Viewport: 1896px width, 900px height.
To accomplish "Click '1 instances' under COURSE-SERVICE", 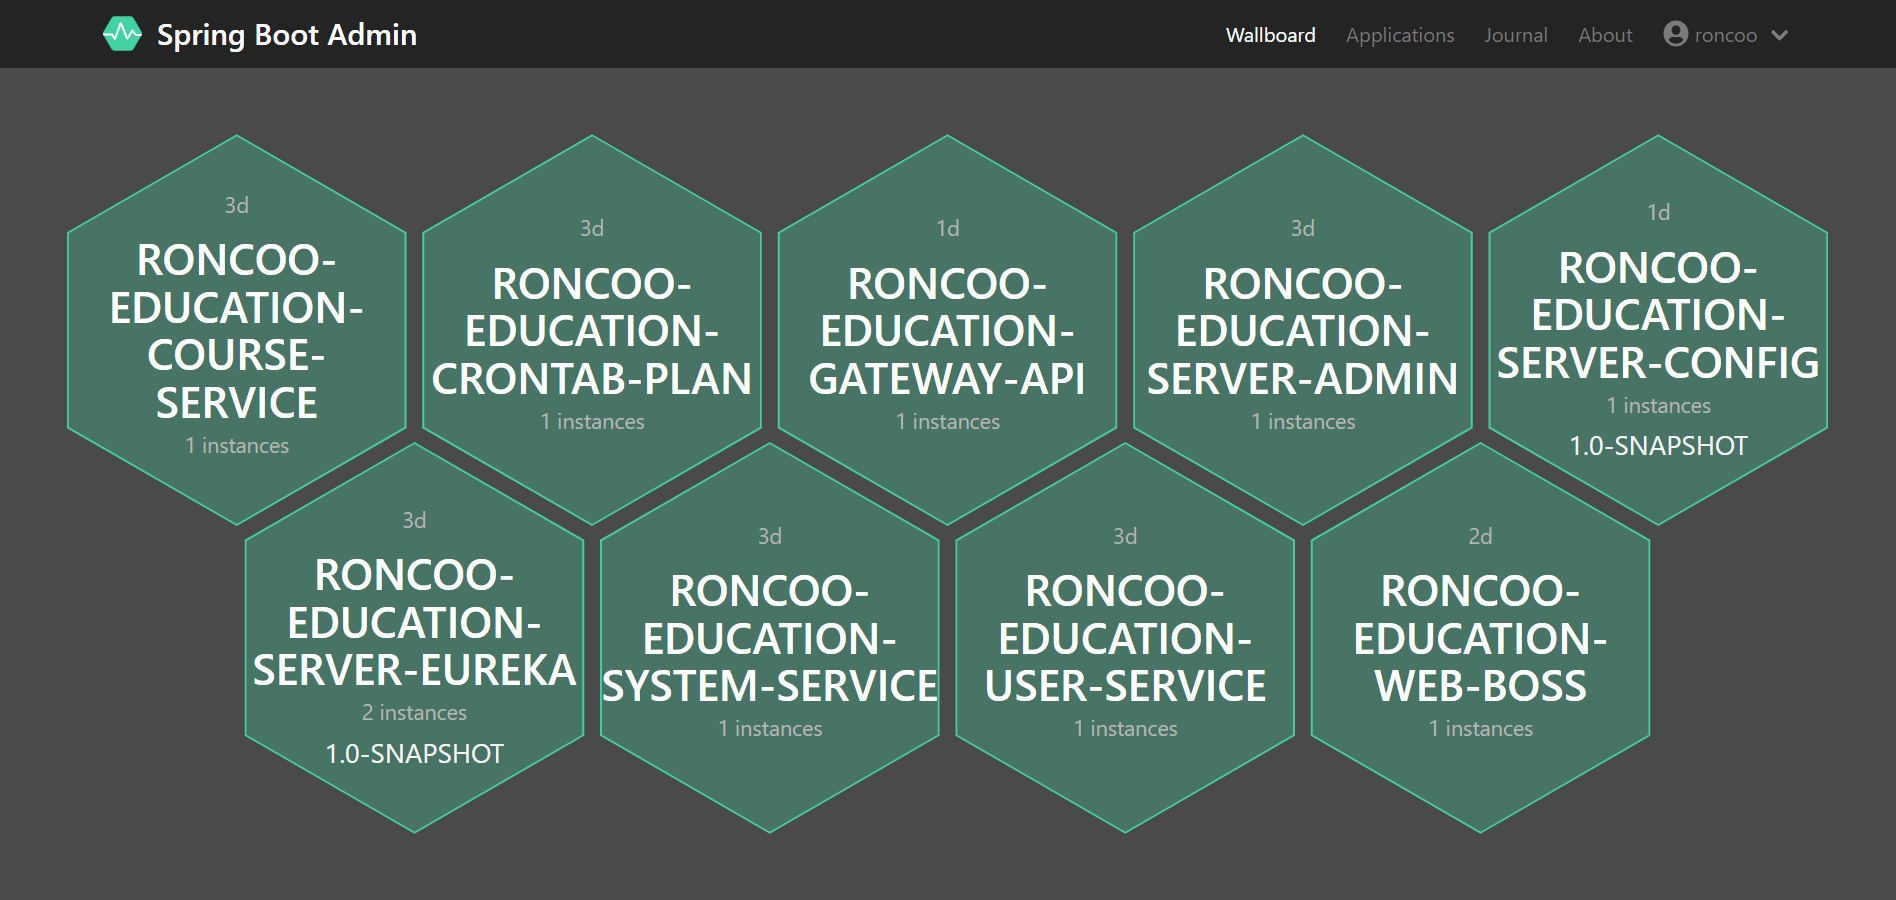I will coord(237,446).
